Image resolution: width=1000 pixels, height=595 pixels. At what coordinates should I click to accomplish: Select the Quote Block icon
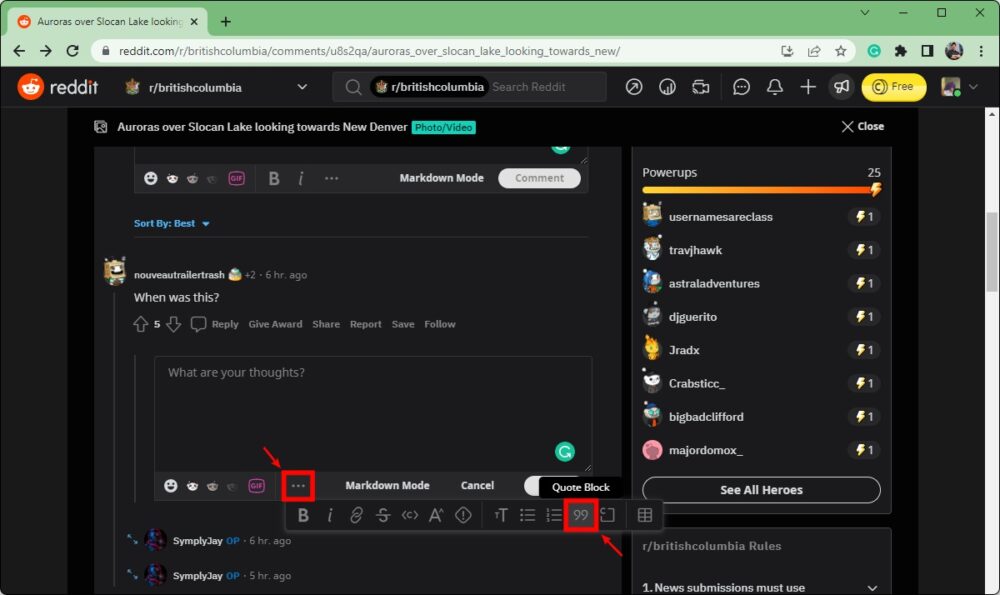[580, 515]
